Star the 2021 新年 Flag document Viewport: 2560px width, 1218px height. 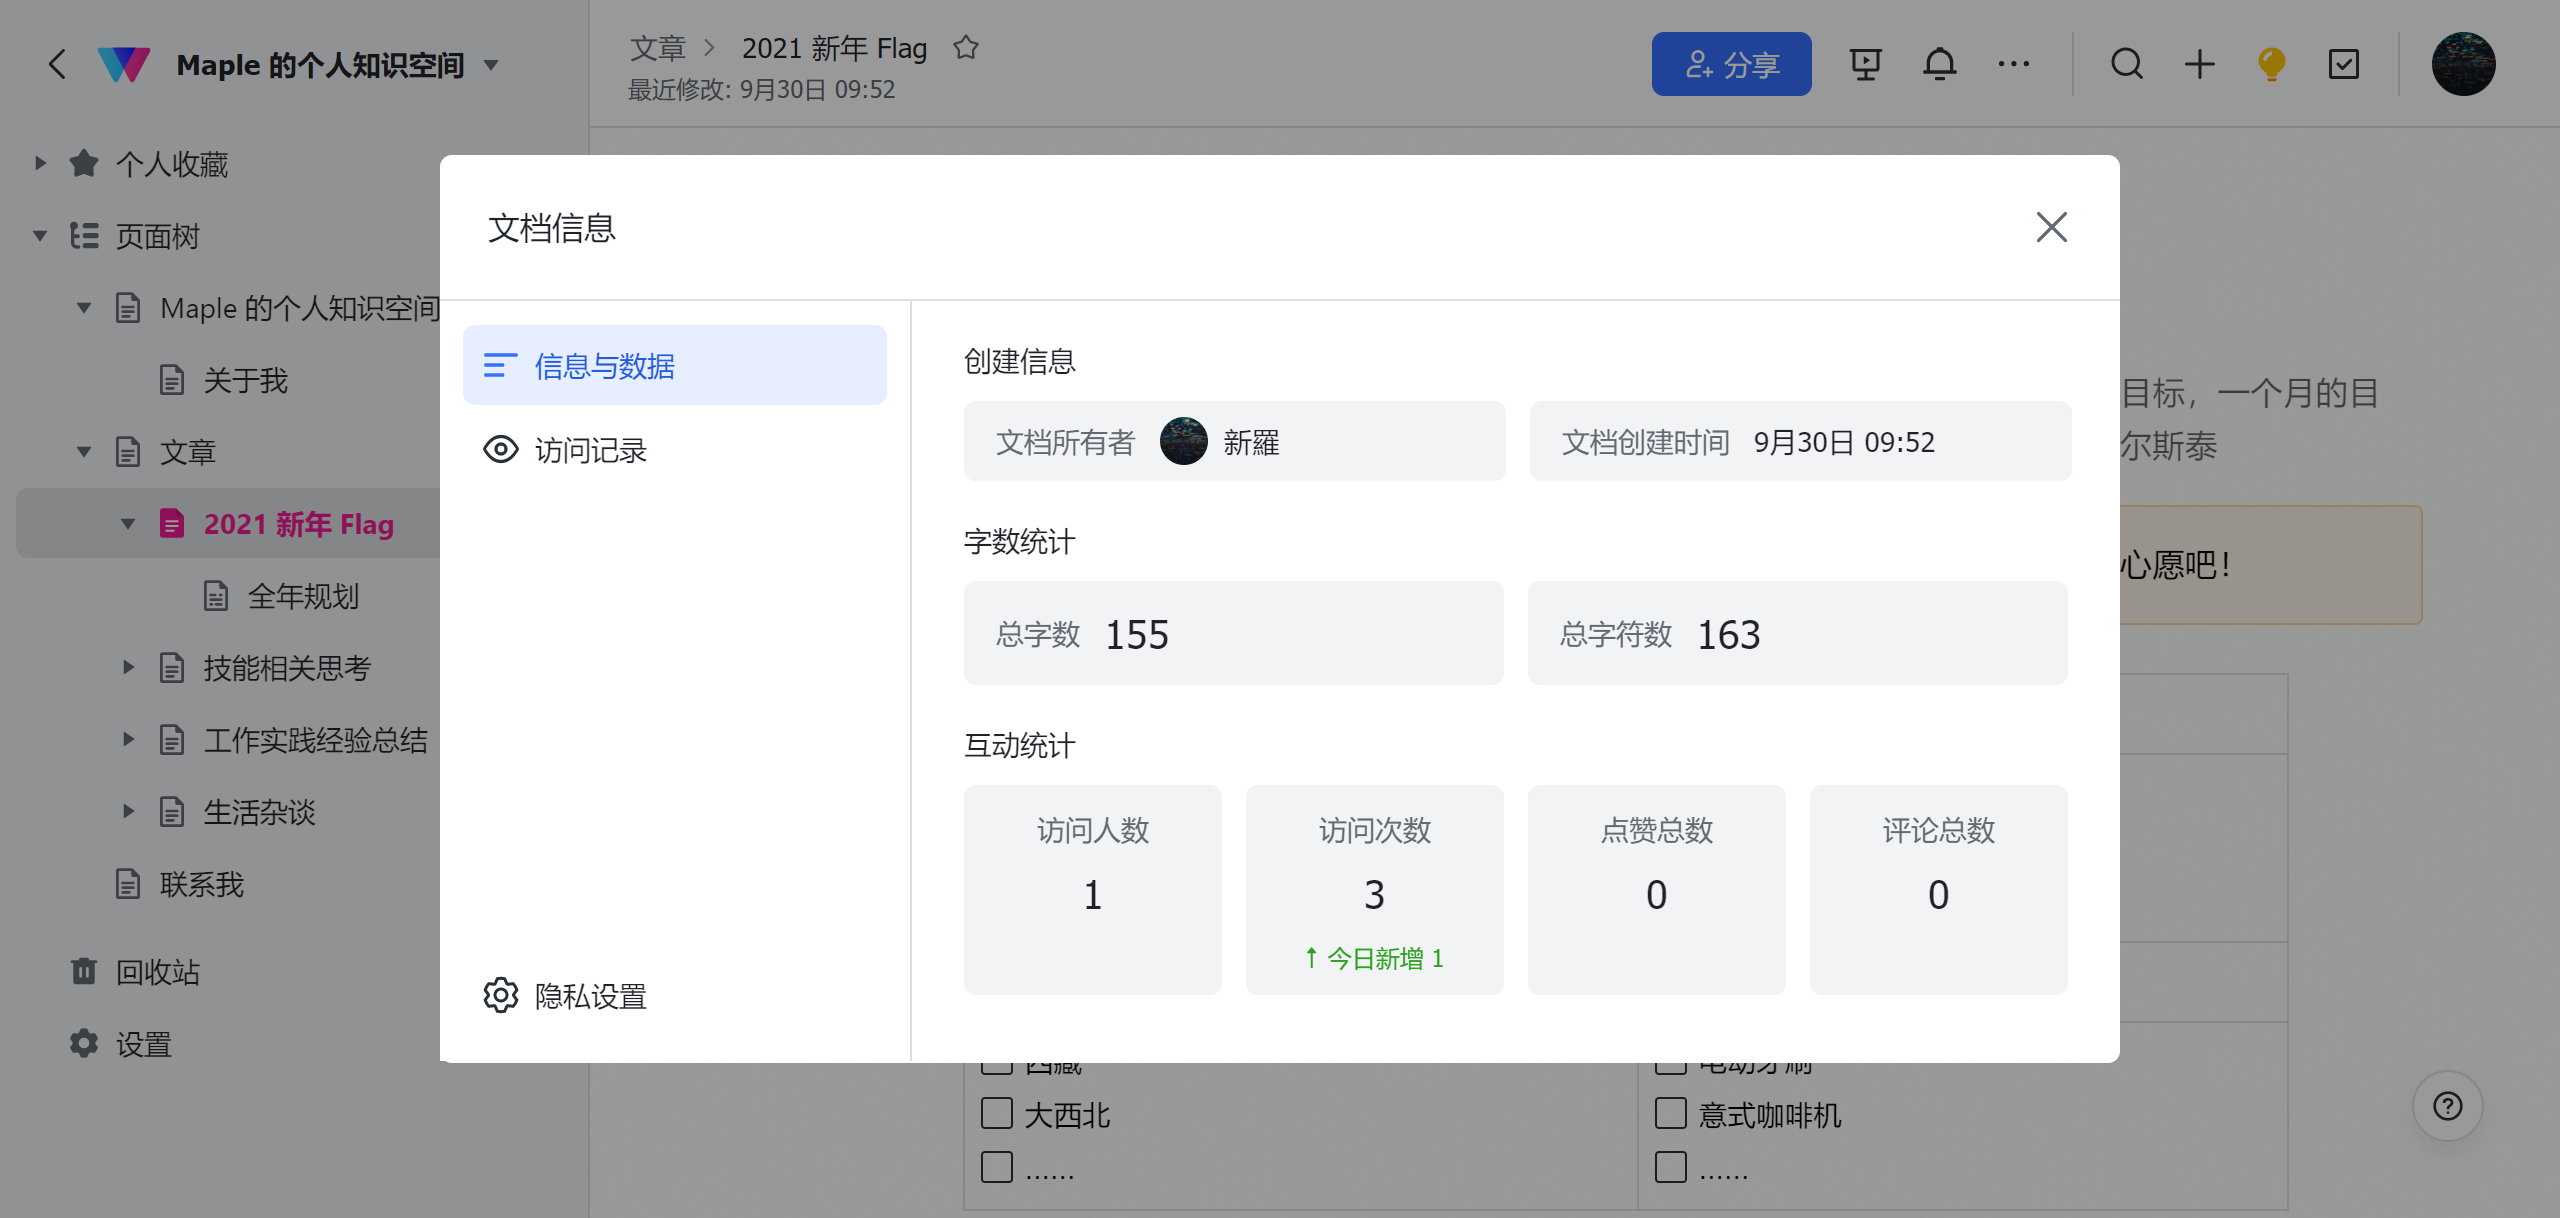click(x=966, y=46)
